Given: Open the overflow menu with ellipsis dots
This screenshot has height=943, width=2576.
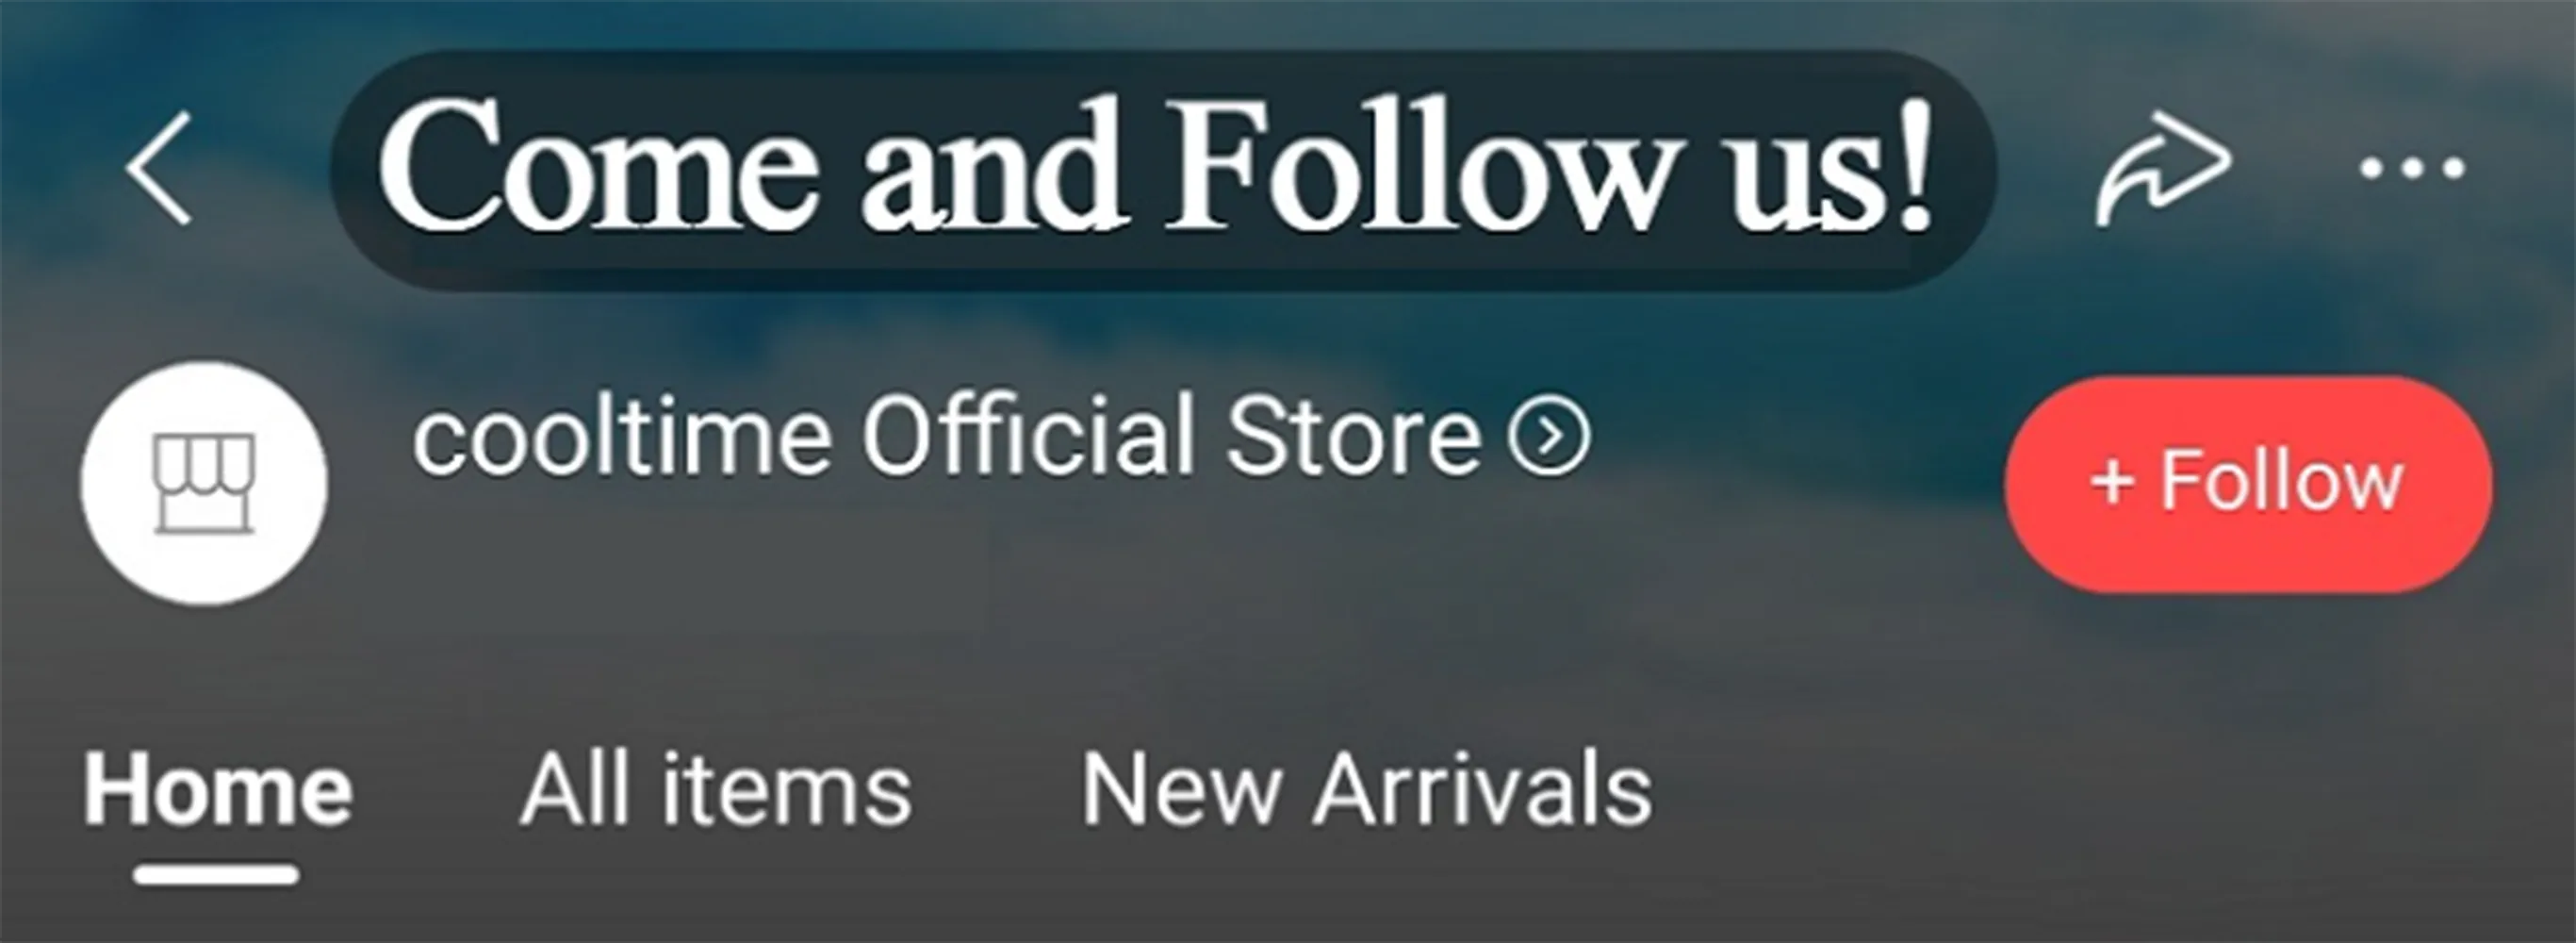Looking at the screenshot, I should tap(2411, 168).
